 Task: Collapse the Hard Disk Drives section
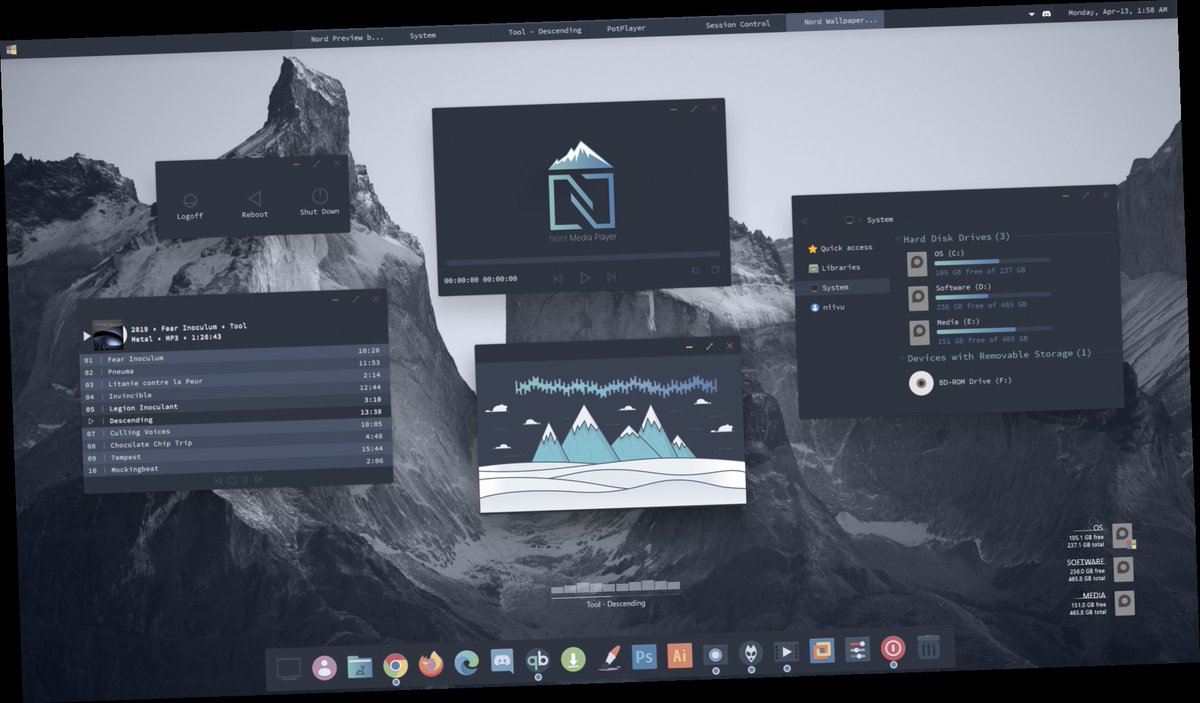[896, 237]
